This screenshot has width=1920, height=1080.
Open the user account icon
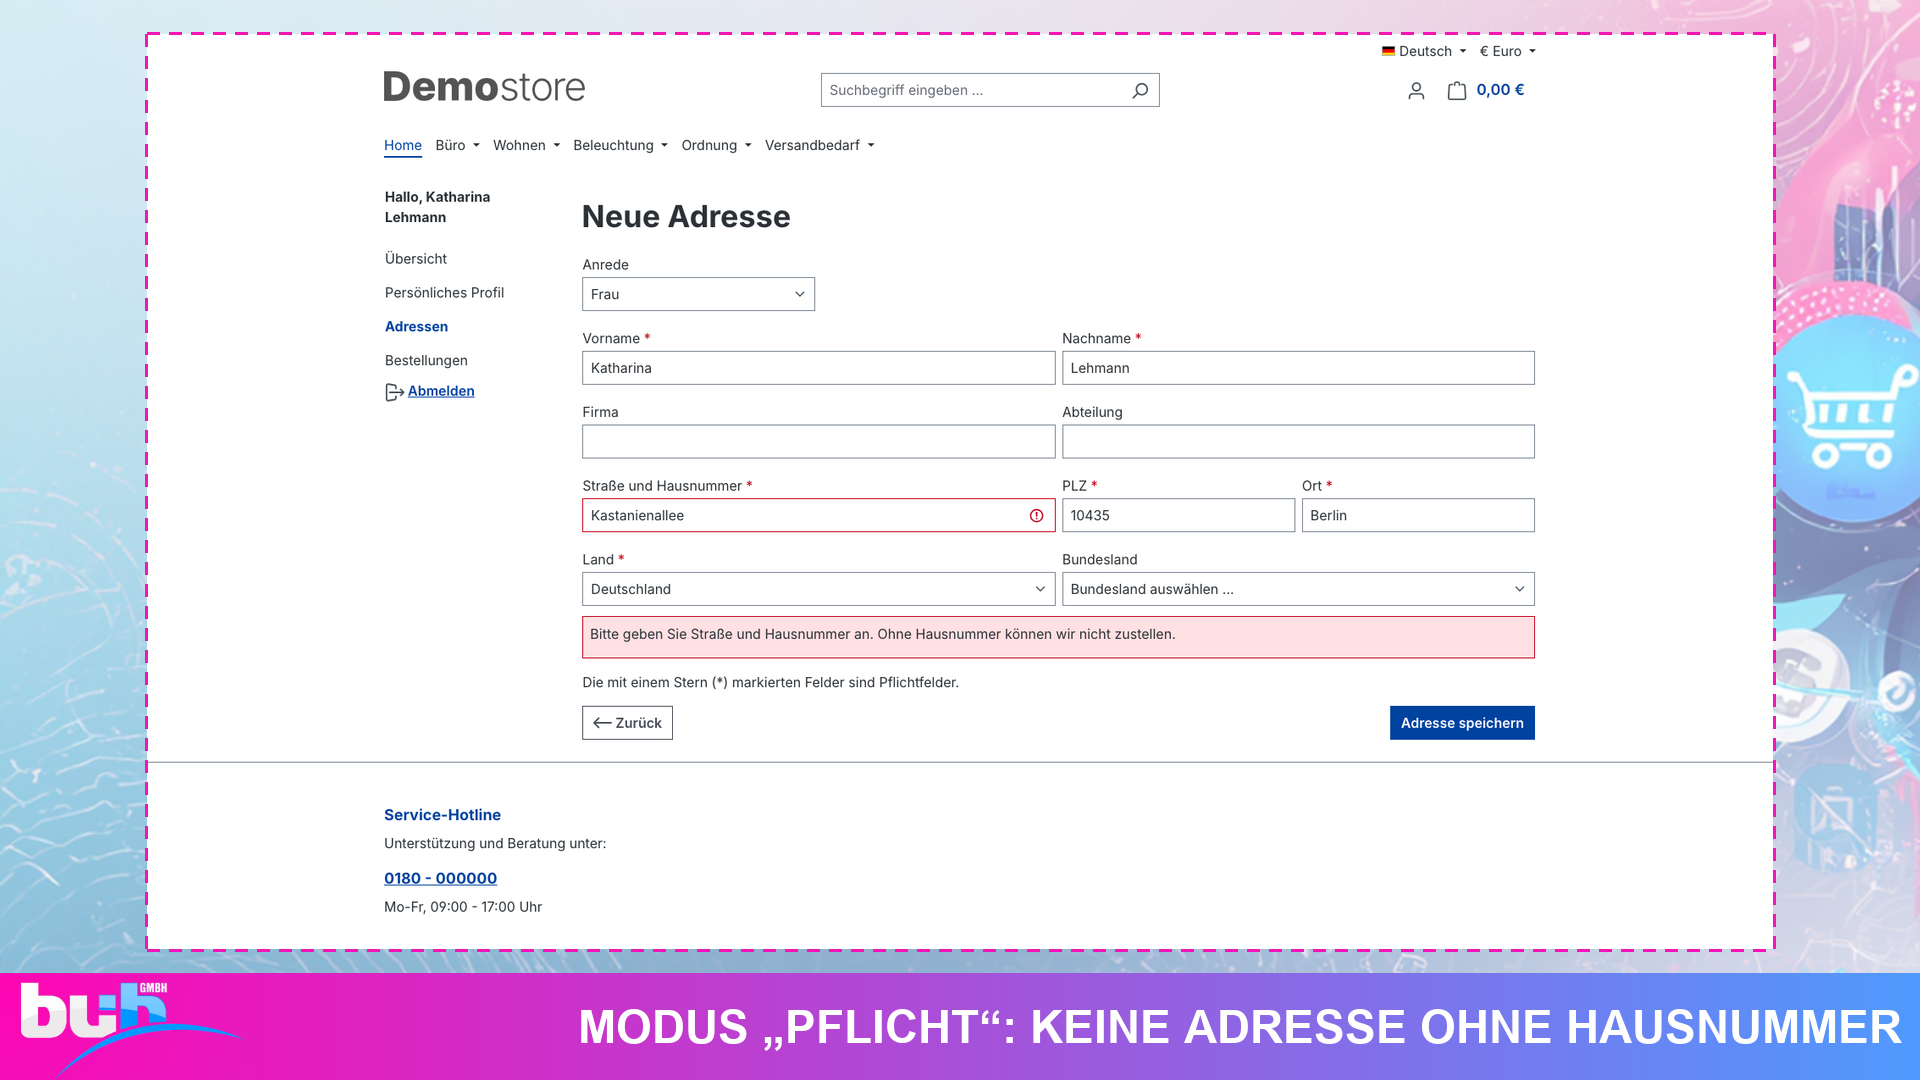coord(1416,91)
